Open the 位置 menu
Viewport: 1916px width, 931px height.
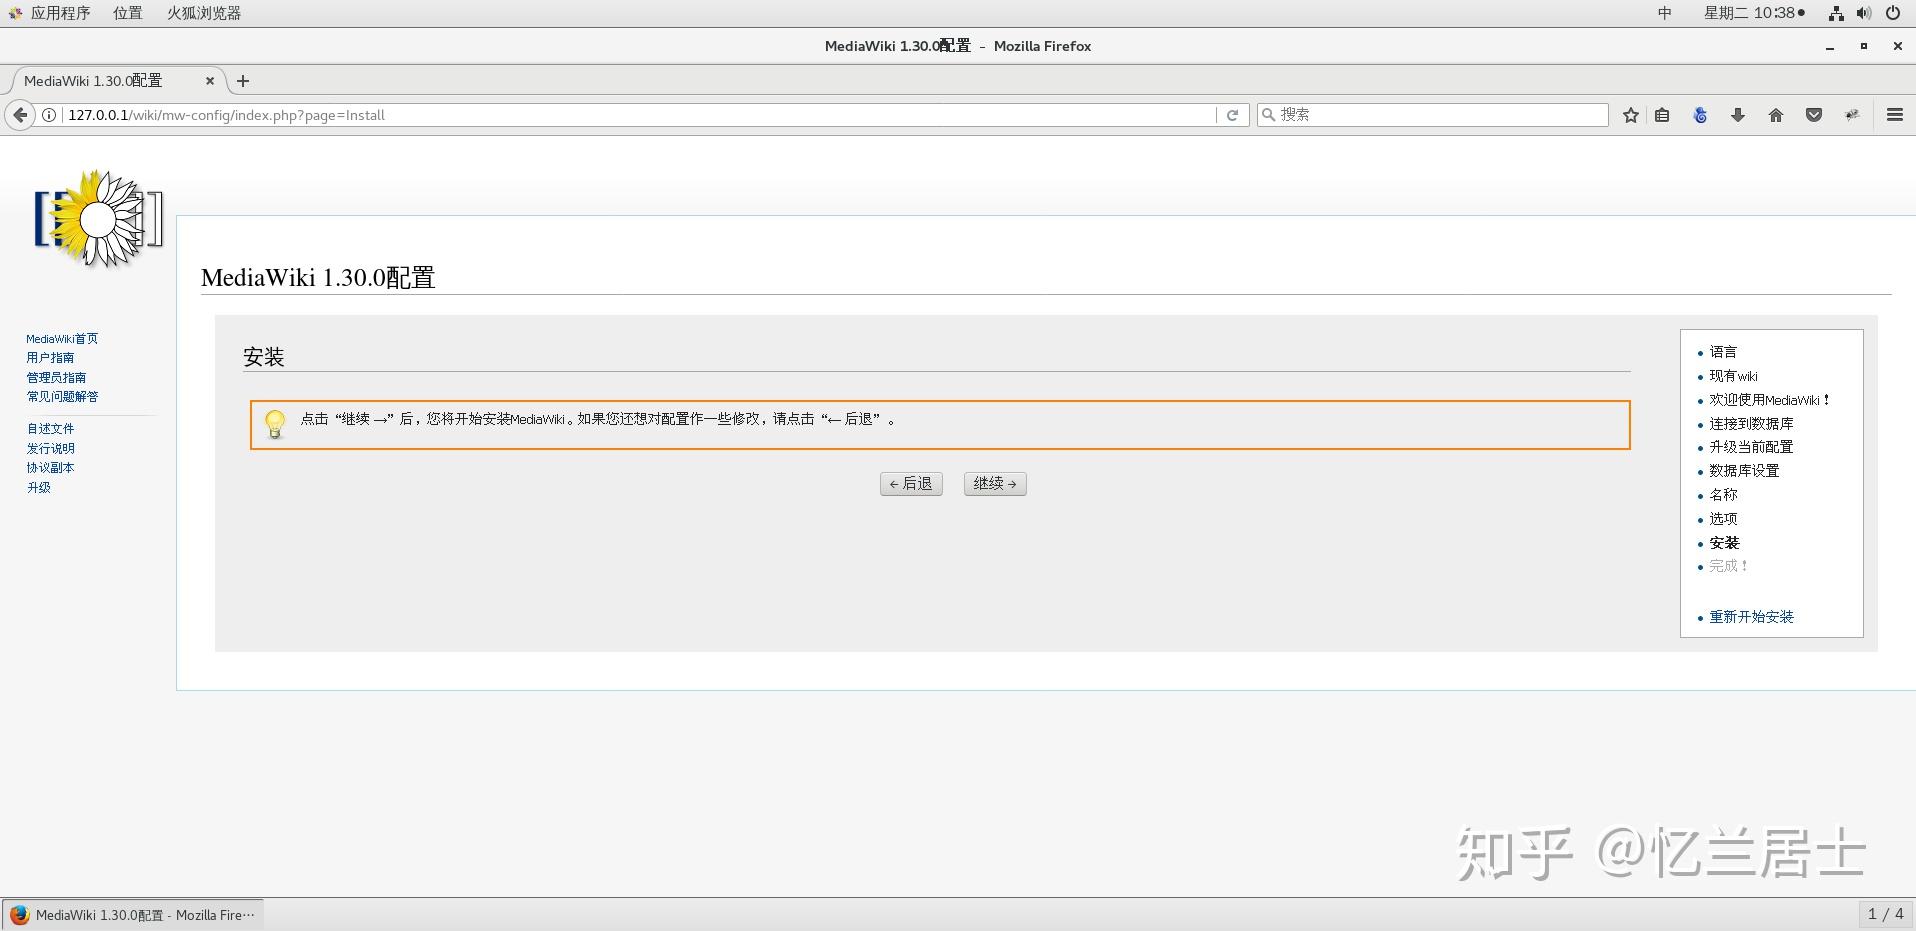128,13
